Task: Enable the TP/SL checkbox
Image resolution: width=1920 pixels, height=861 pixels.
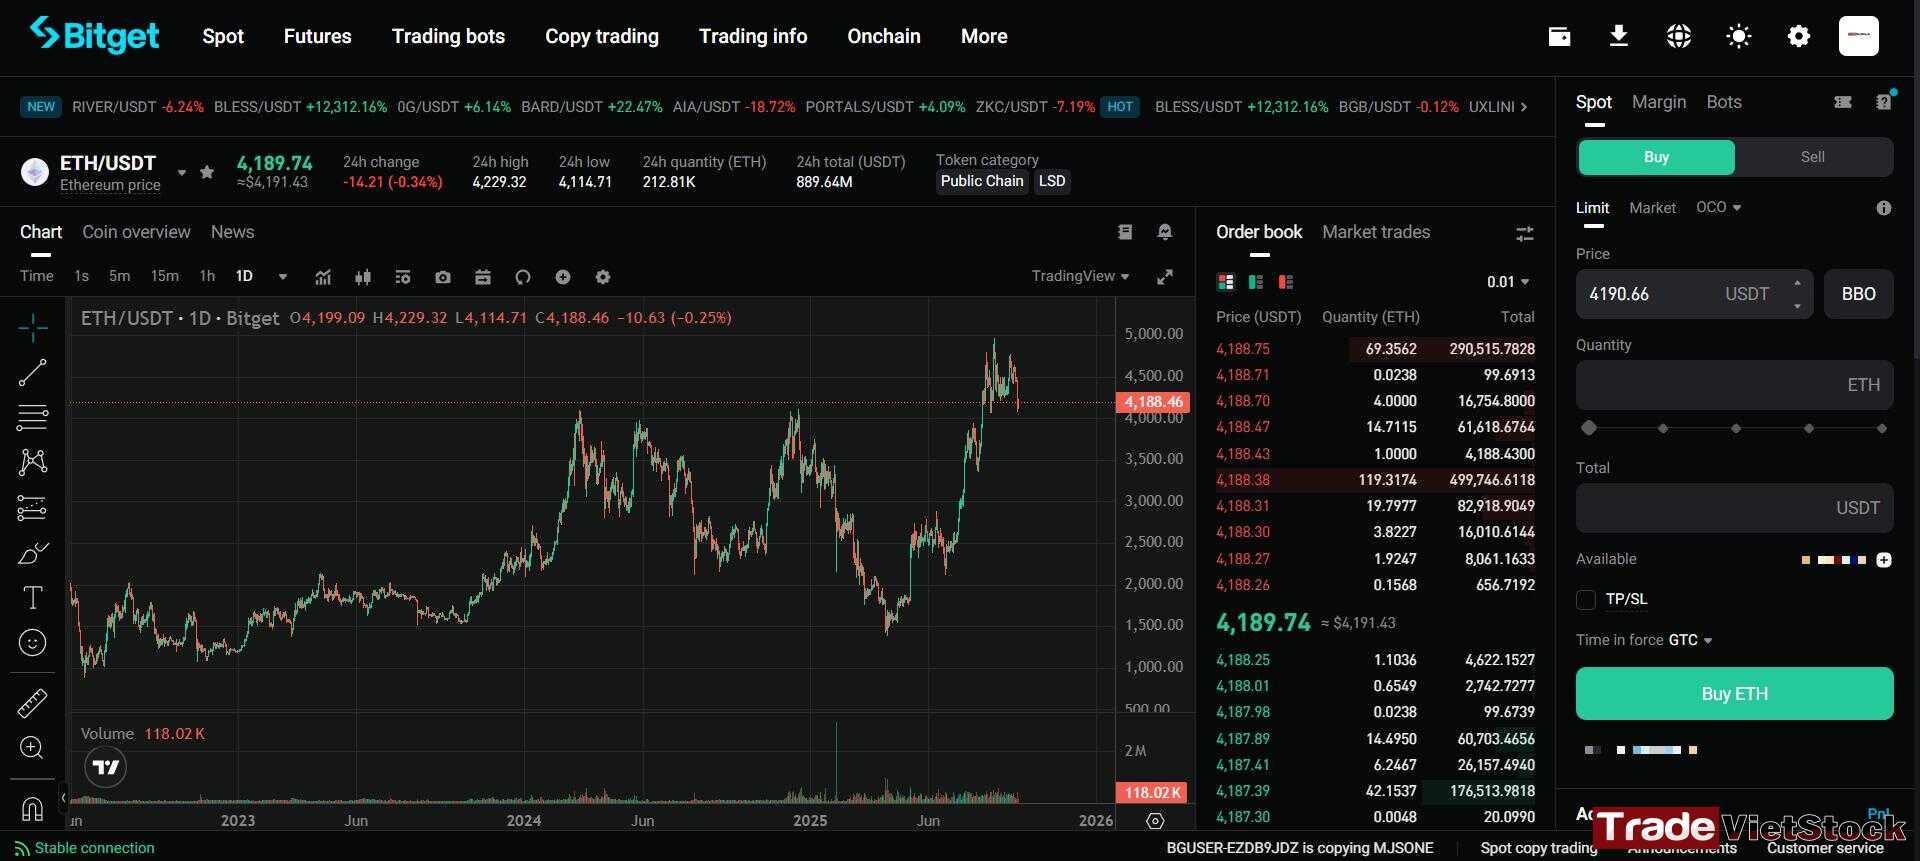Action: click(1586, 600)
